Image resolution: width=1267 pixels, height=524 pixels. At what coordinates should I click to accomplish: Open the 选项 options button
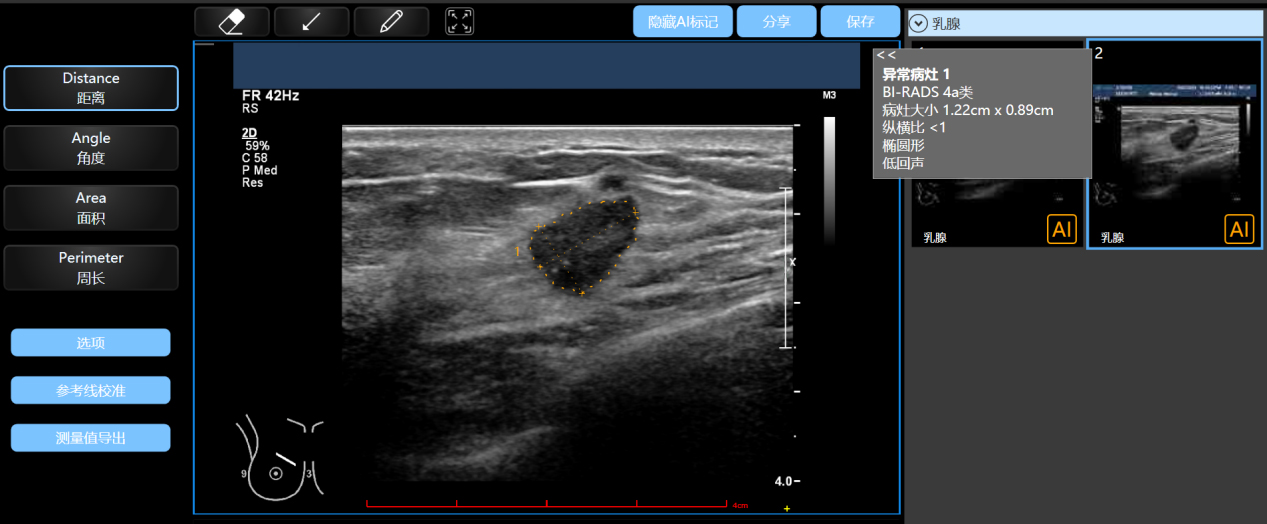[x=91, y=342]
